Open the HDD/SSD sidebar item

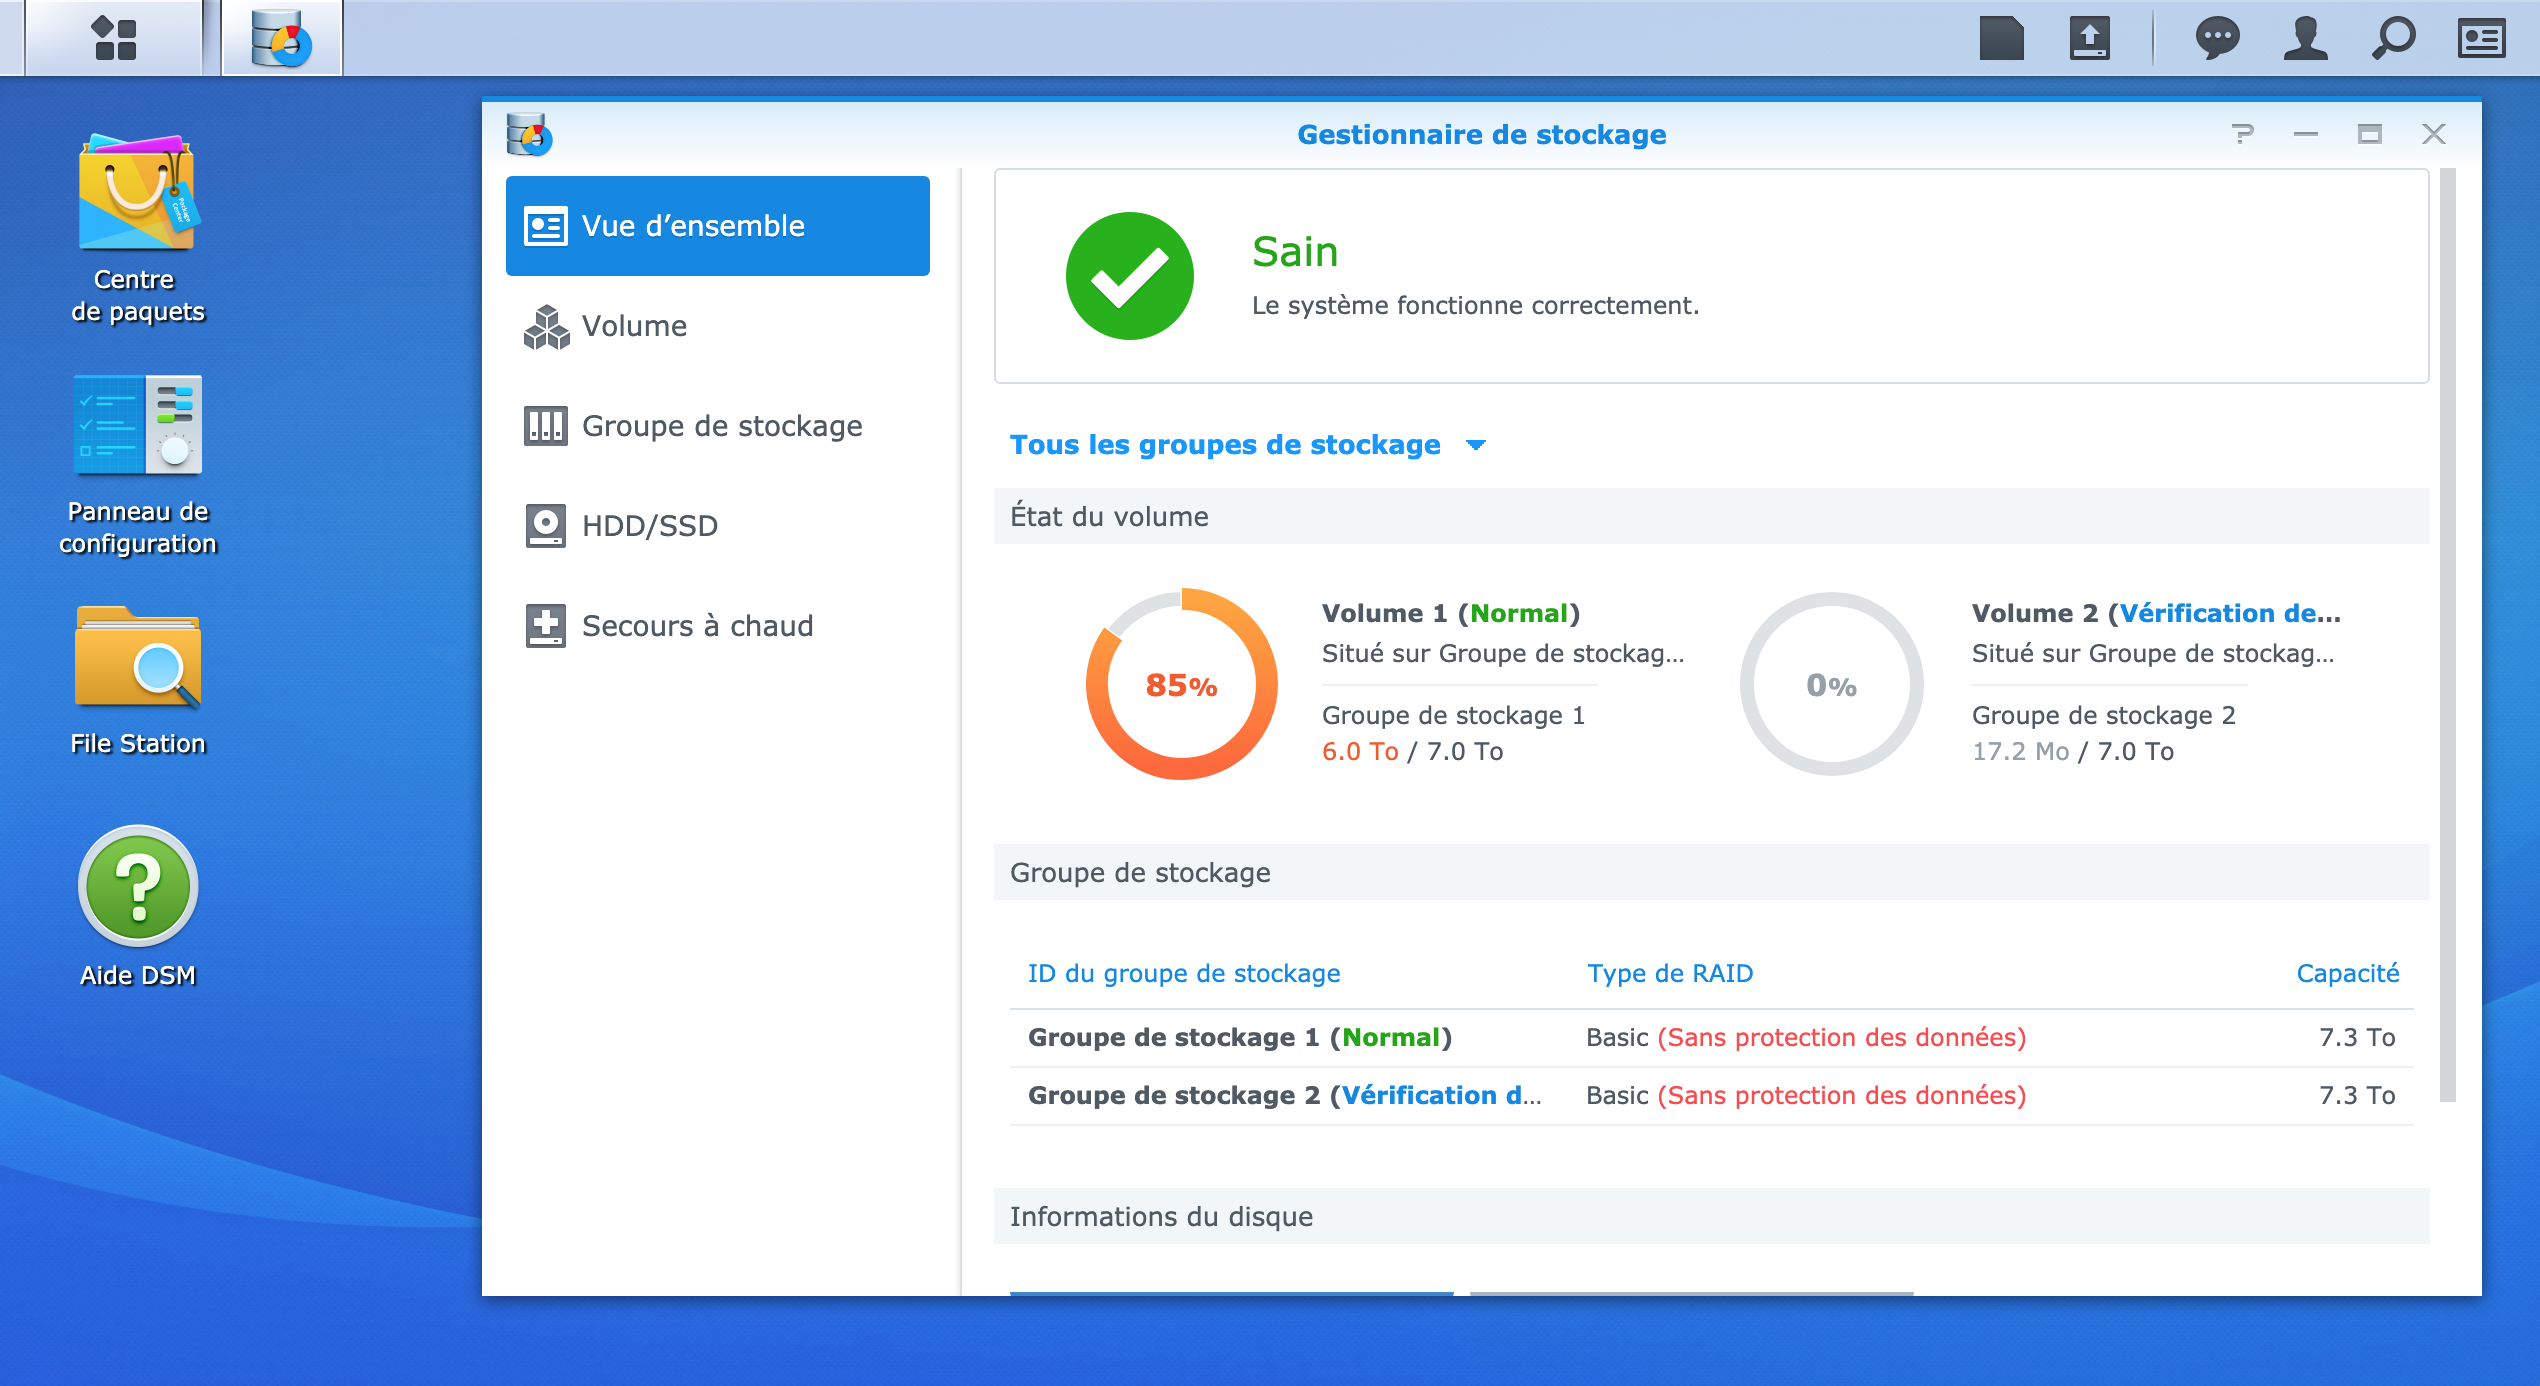pyautogui.click(x=649, y=526)
